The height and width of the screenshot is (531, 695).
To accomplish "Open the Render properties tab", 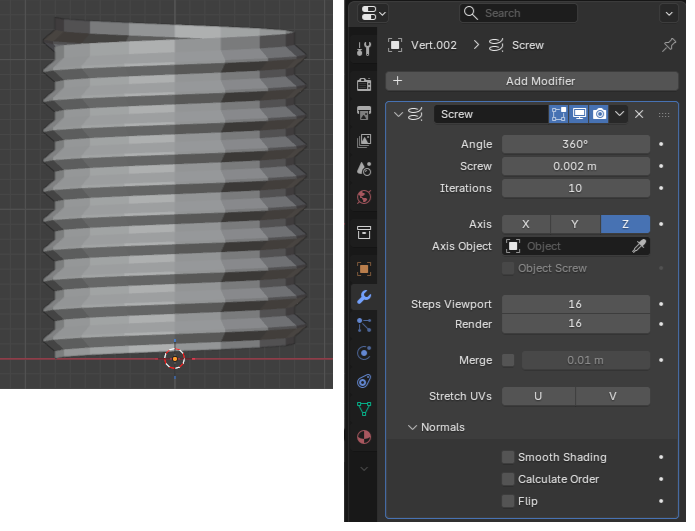I will coord(364,83).
